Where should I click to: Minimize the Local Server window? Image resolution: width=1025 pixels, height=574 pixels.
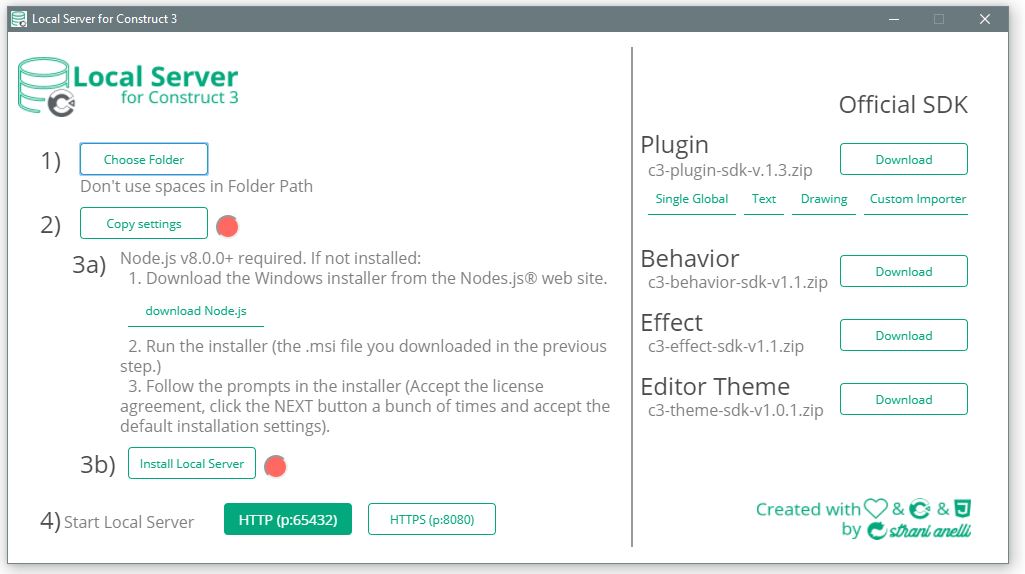894,19
